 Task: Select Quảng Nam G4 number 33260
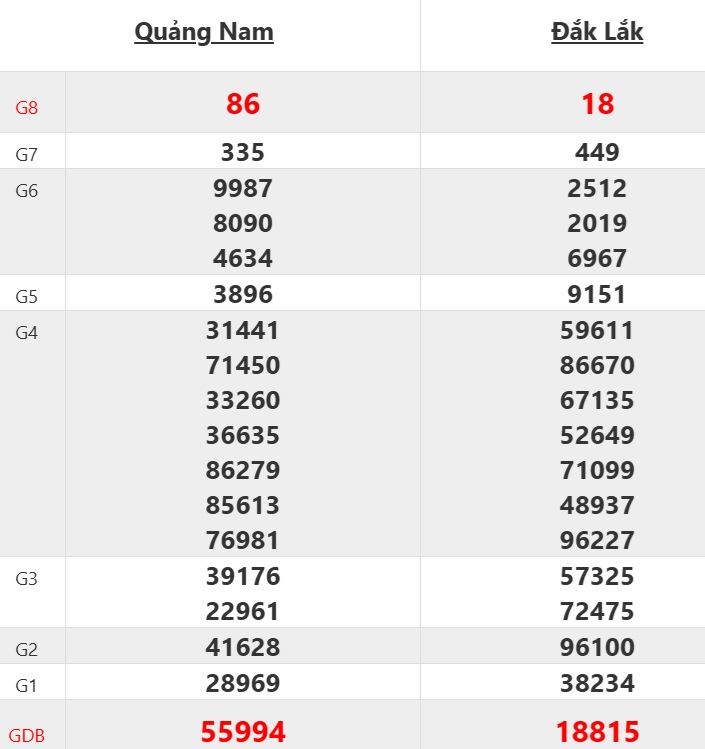[x=243, y=400]
